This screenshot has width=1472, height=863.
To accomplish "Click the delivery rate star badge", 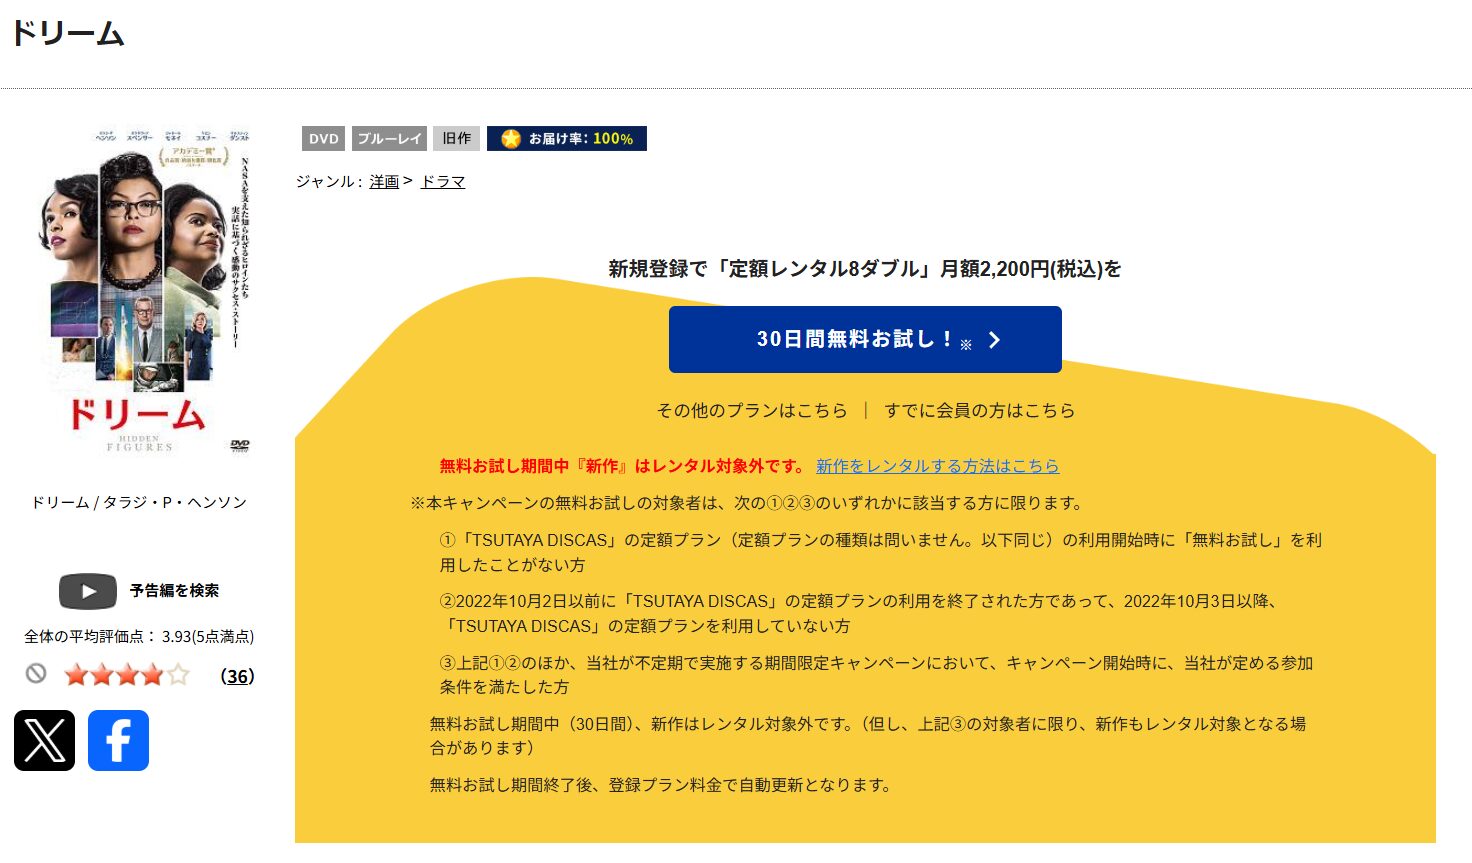I will 511,139.
